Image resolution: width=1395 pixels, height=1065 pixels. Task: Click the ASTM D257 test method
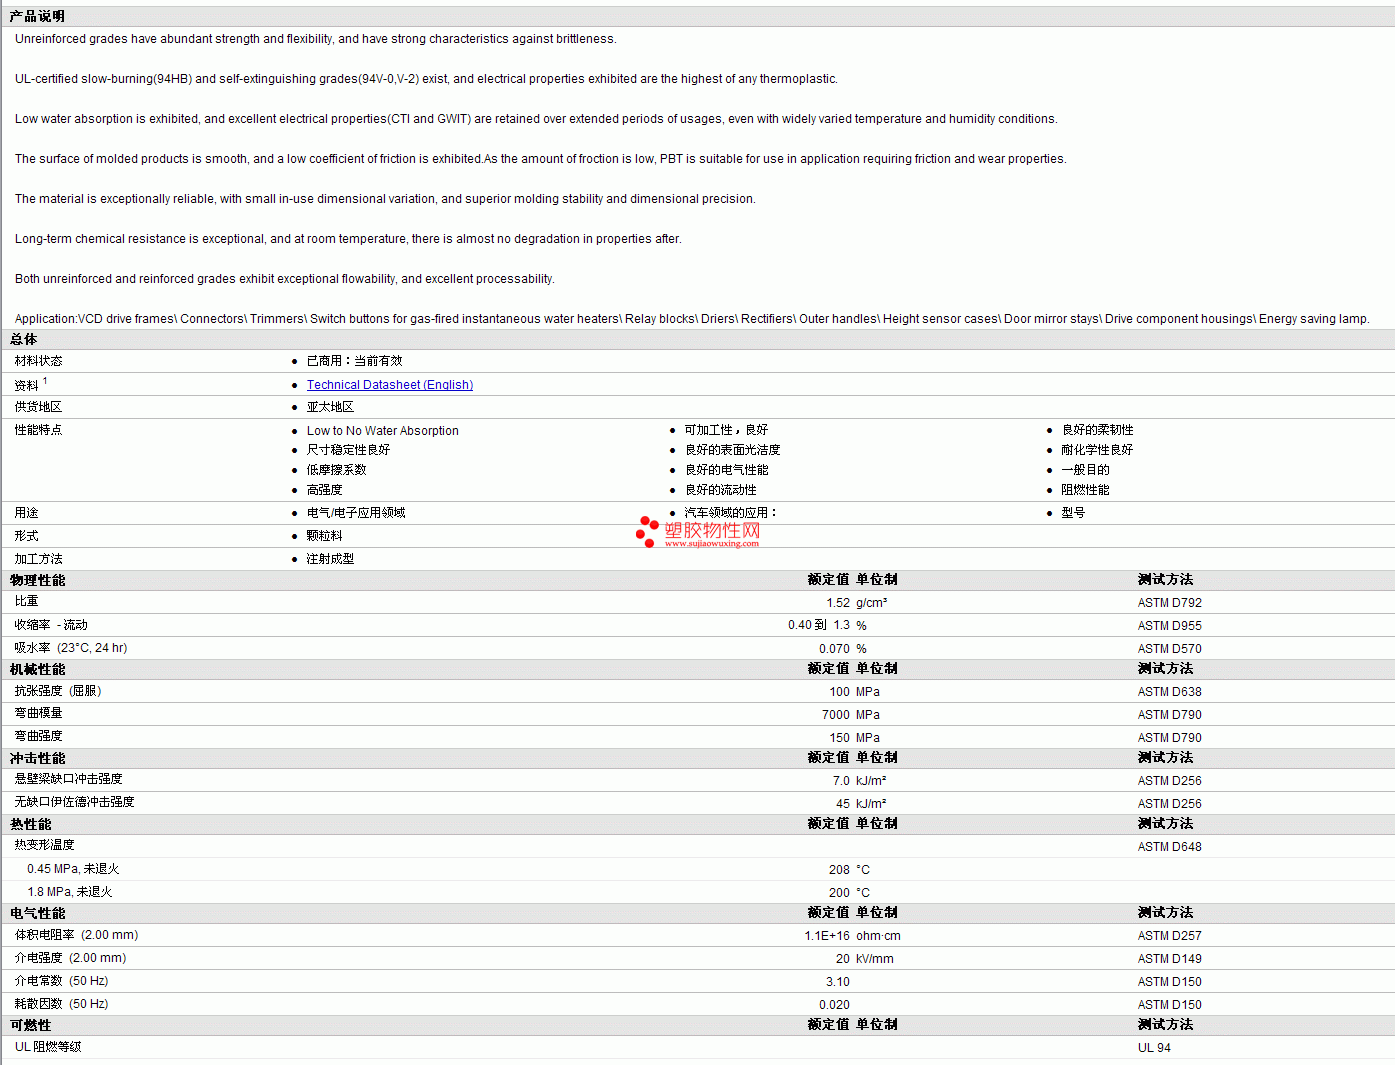click(1169, 936)
